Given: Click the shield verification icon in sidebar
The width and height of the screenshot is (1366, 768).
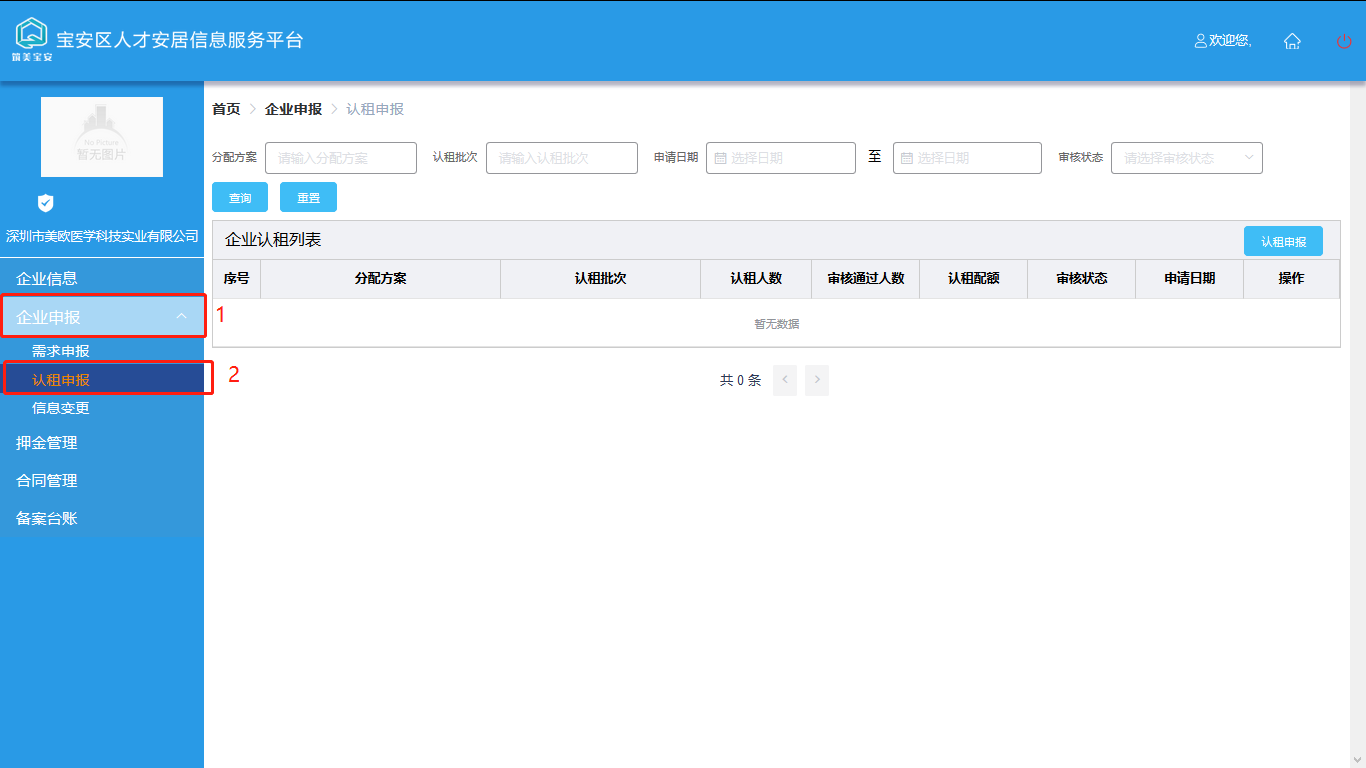Looking at the screenshot, I should tap(45, 203).
